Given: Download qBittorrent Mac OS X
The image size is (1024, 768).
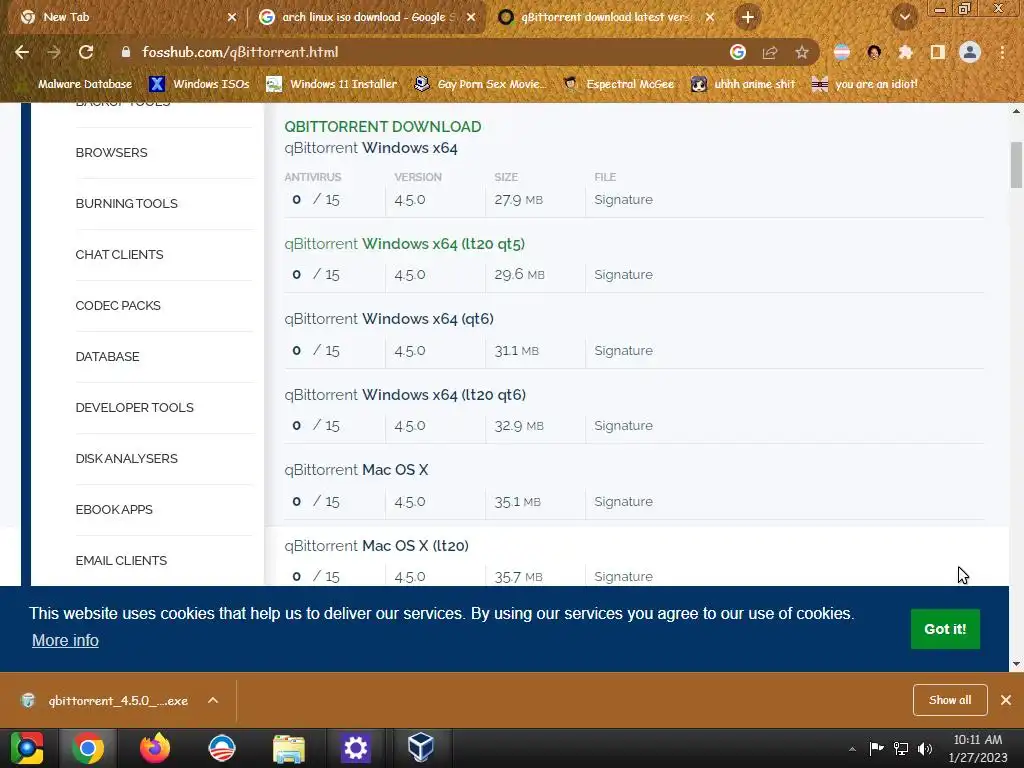Looking at the screenshot, I should tap(356, 470).
